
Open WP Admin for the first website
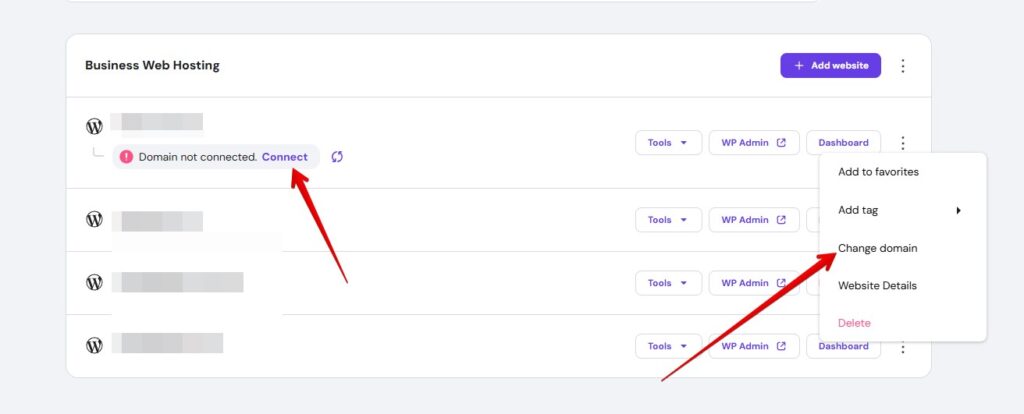[754, 142]
